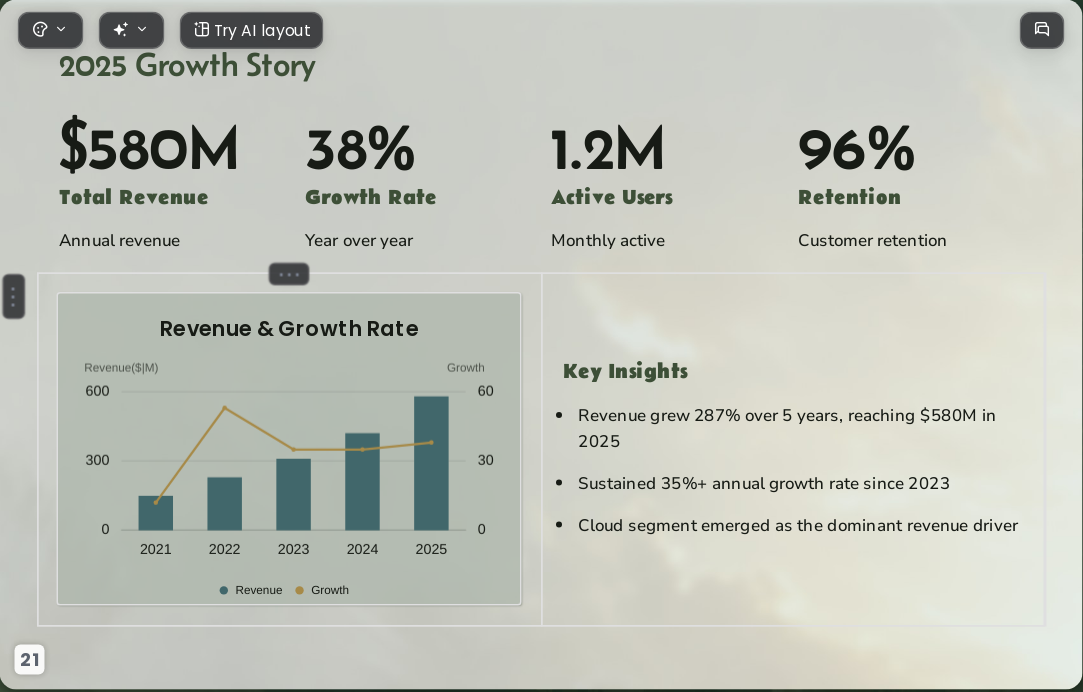
Task: Toggle the Growth legend entry
Action: tap(322, 590)
